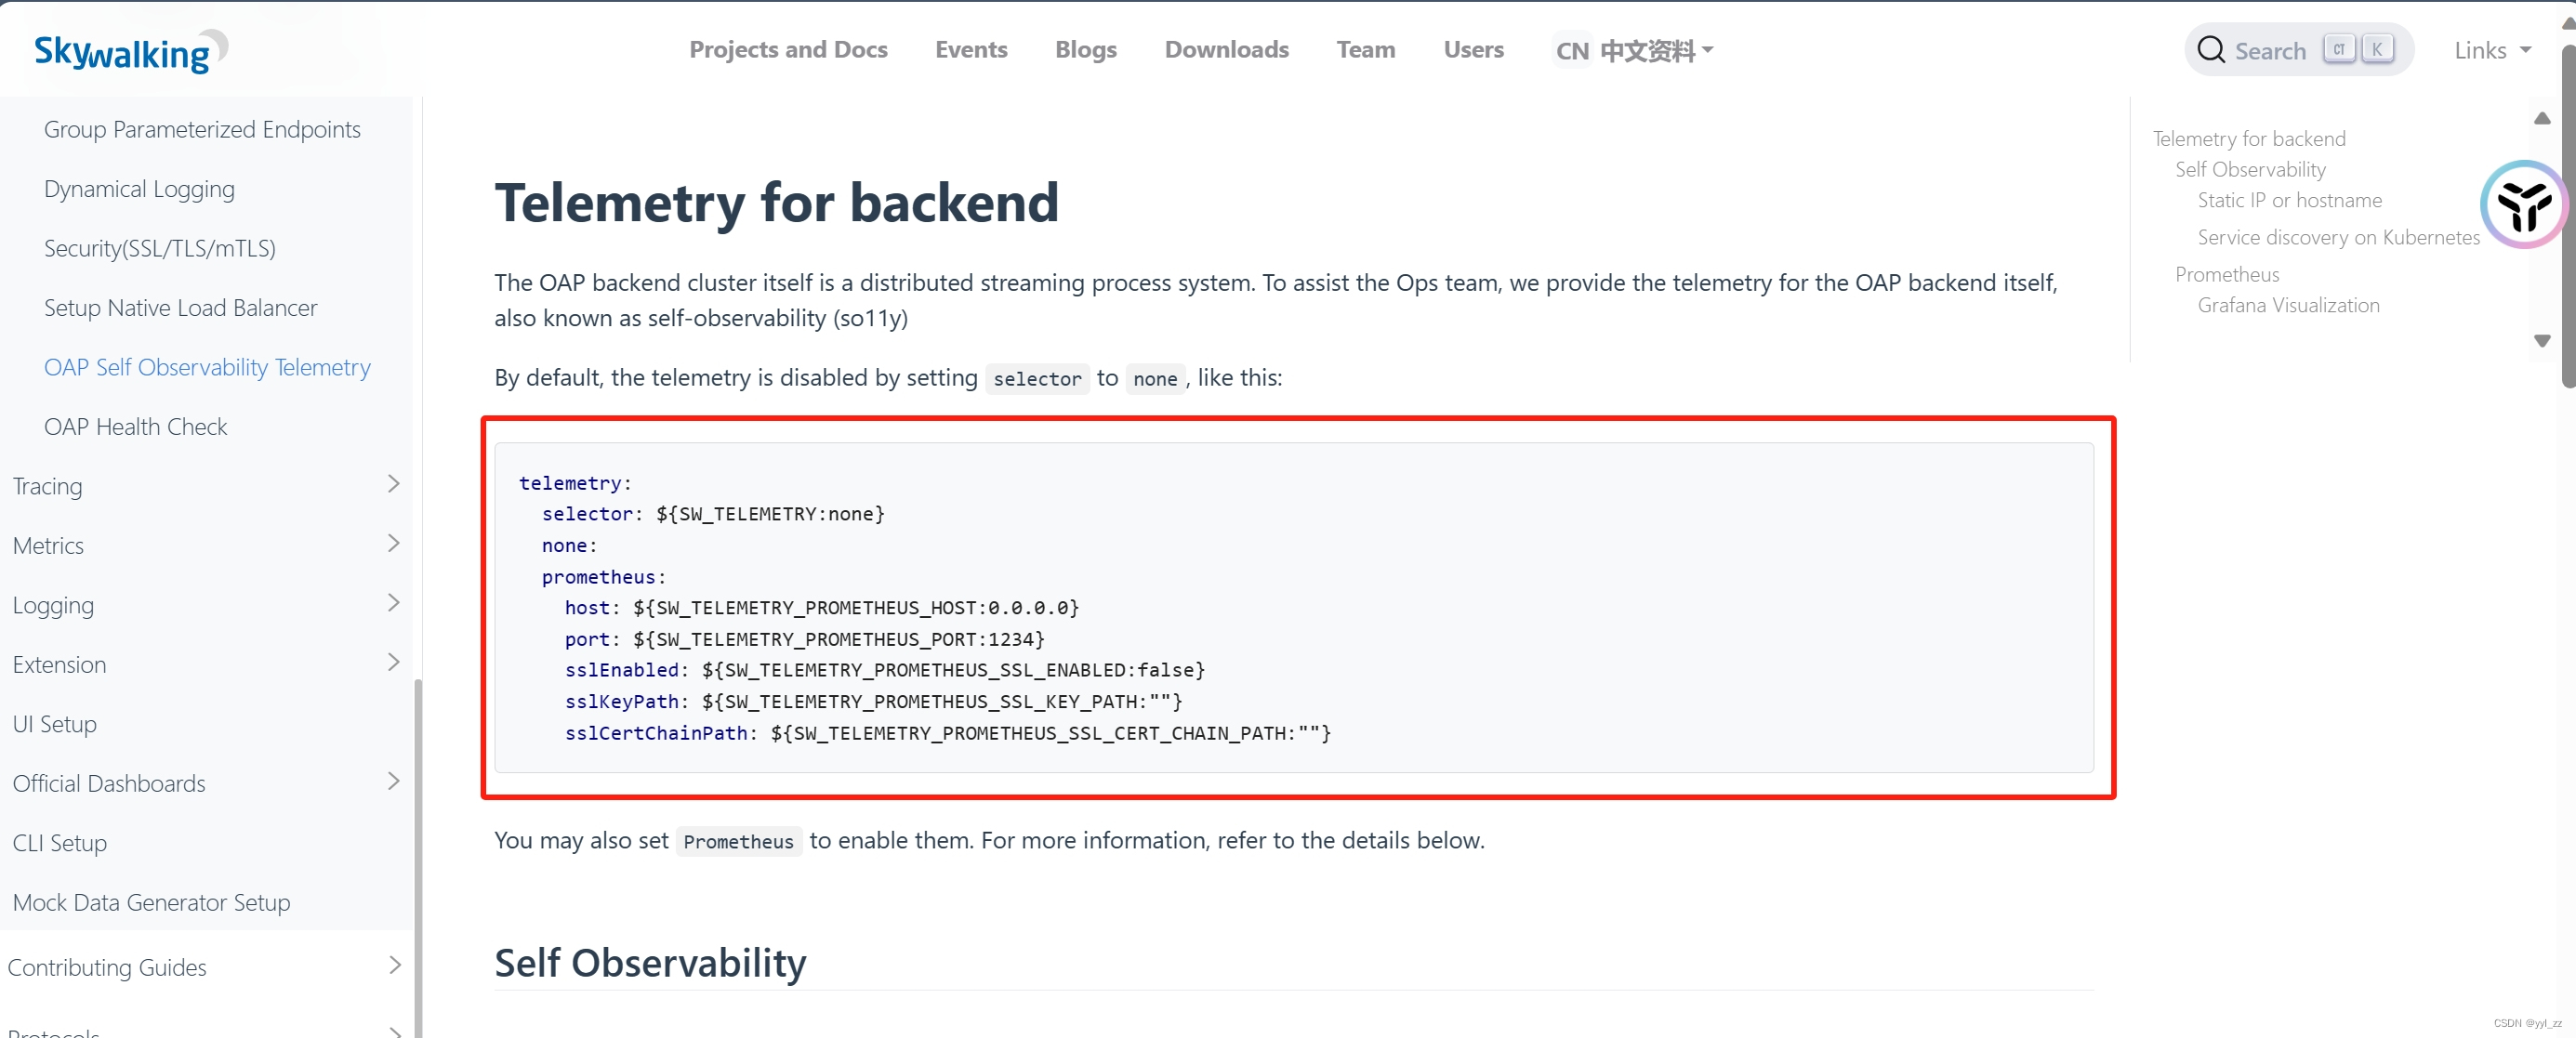Click the search magnifier icon
Screen dimensions: 2576x1038
[2211, 50]
